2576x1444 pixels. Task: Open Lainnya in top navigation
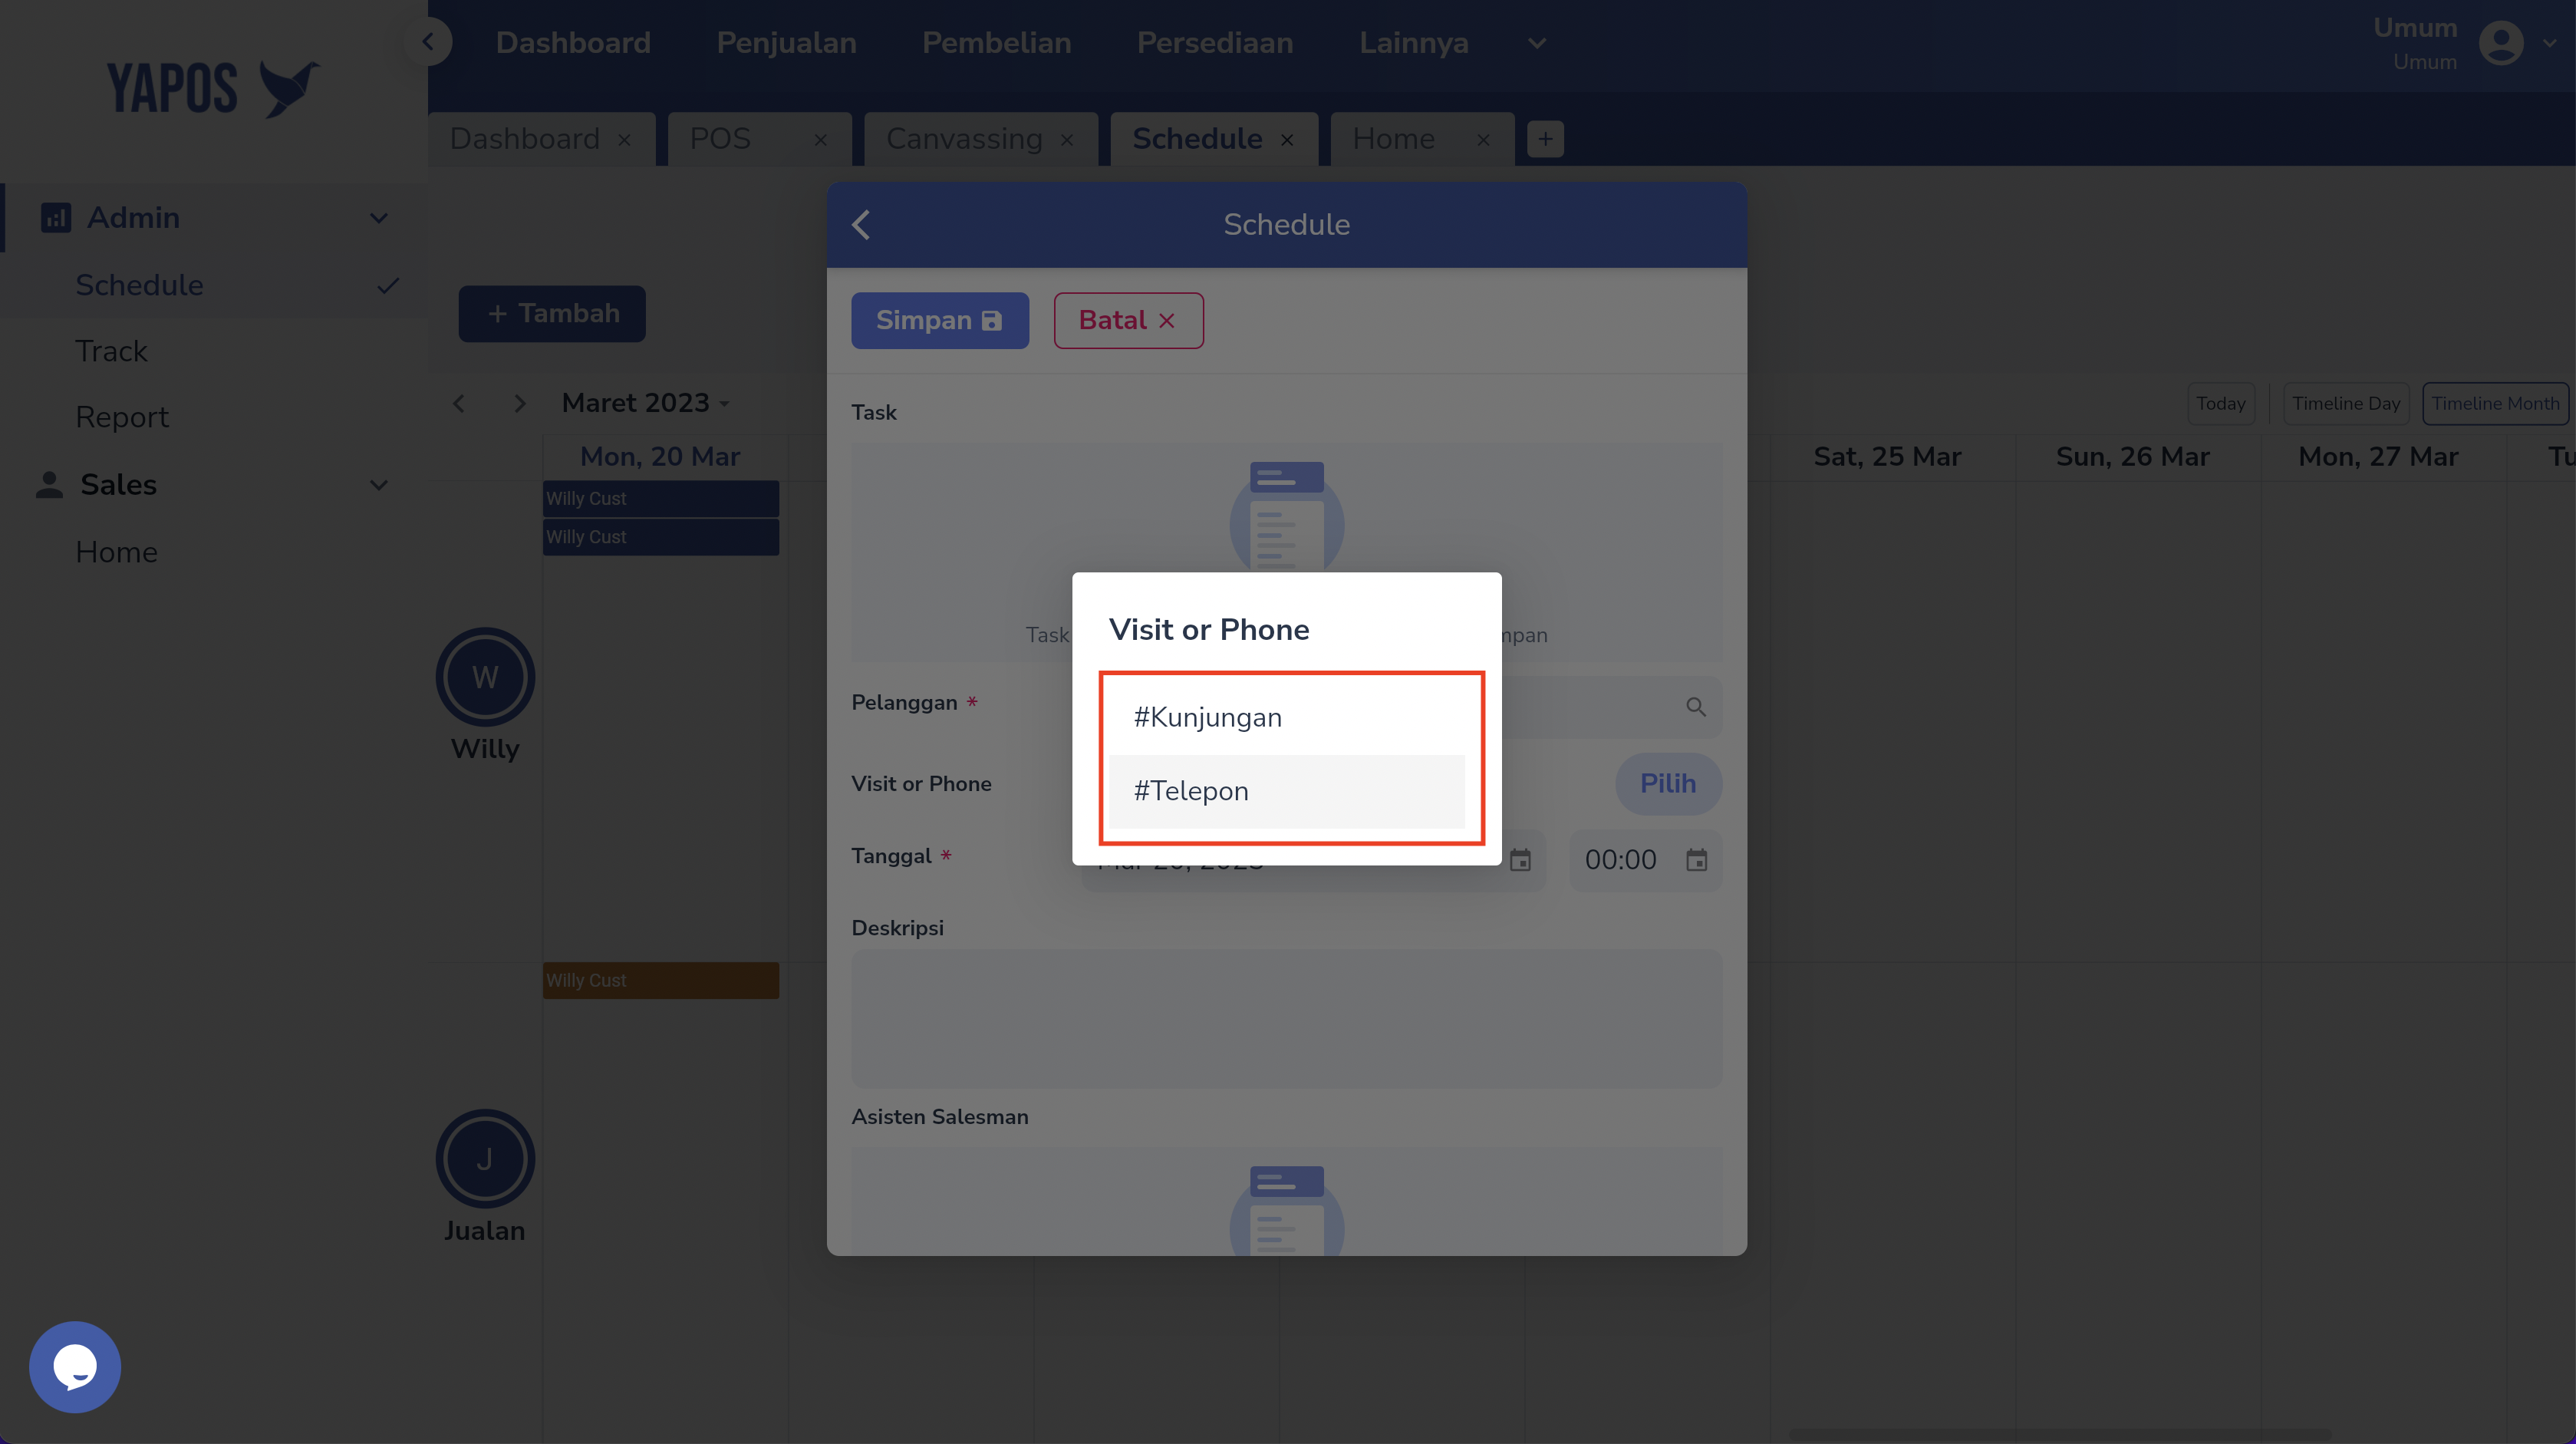1413,43
